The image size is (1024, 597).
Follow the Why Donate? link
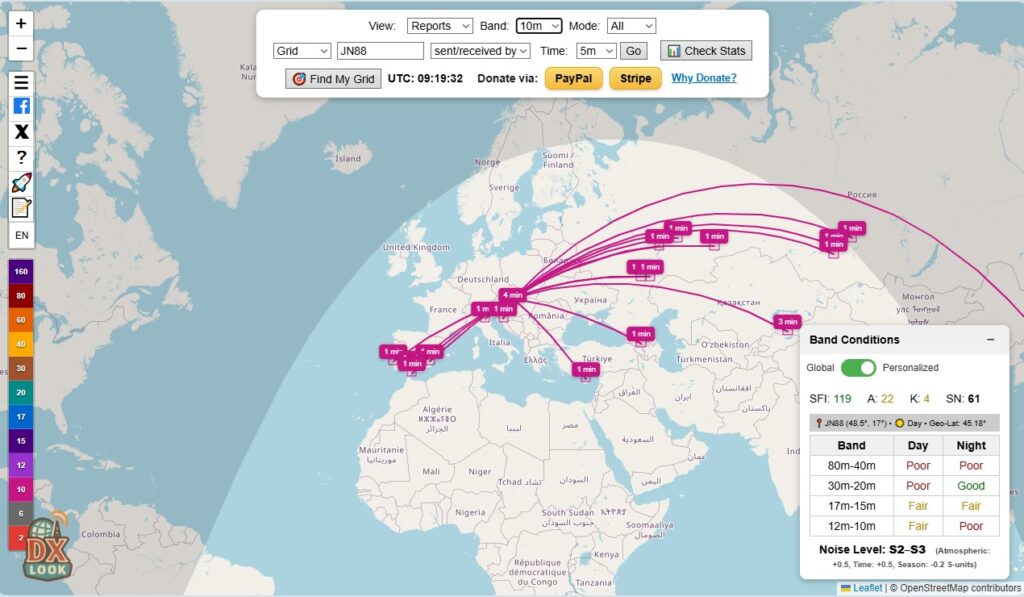pos(703,78)
